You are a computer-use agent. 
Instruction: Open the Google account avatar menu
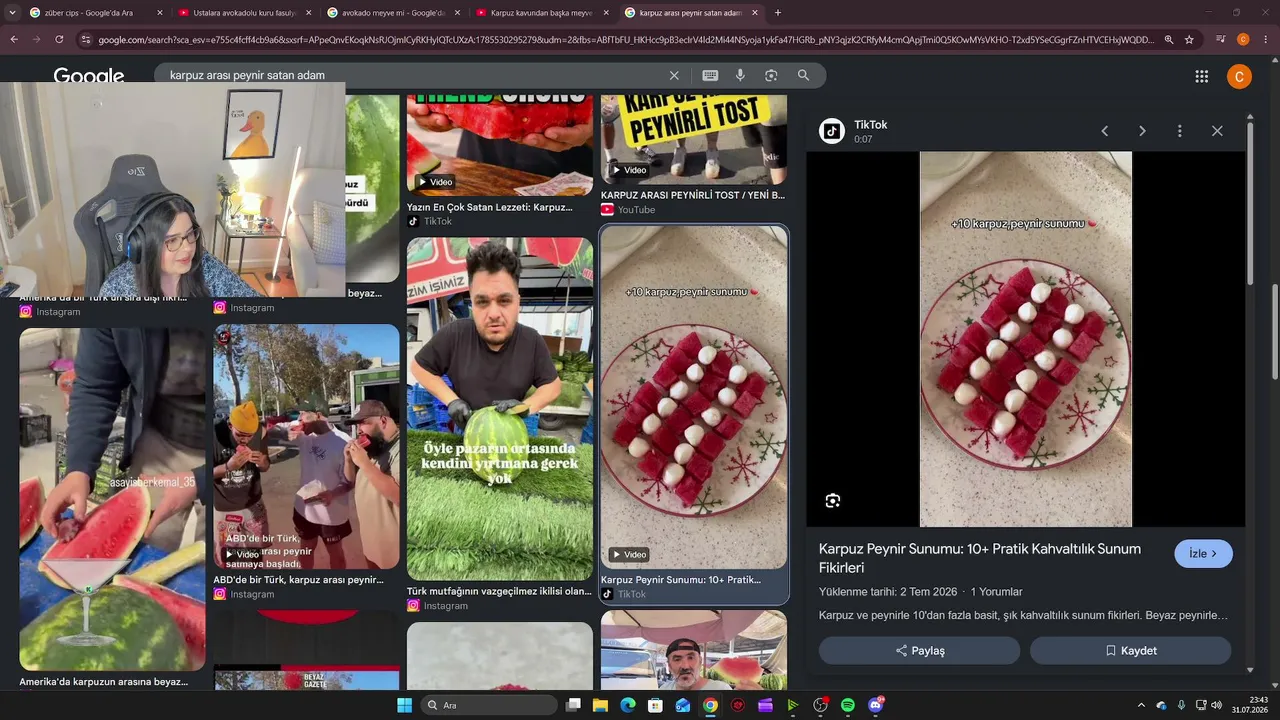[1239, 76]
